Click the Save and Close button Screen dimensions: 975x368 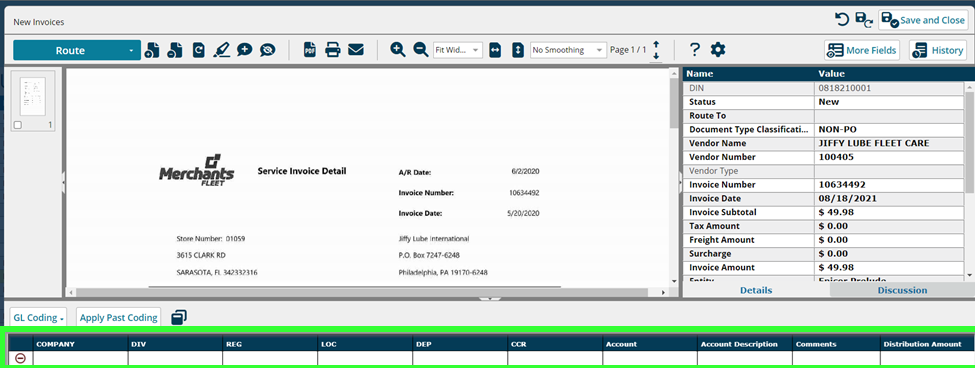[x=923, y=20]
